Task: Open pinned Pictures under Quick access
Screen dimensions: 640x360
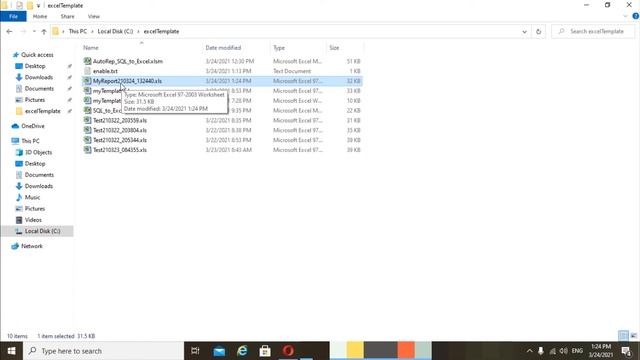Action: 35,100
